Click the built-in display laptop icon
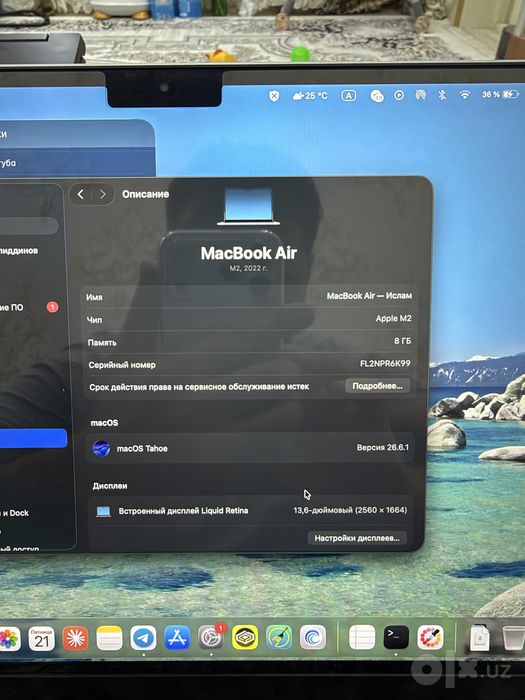The image size is (525, 700). click(104, 511)
